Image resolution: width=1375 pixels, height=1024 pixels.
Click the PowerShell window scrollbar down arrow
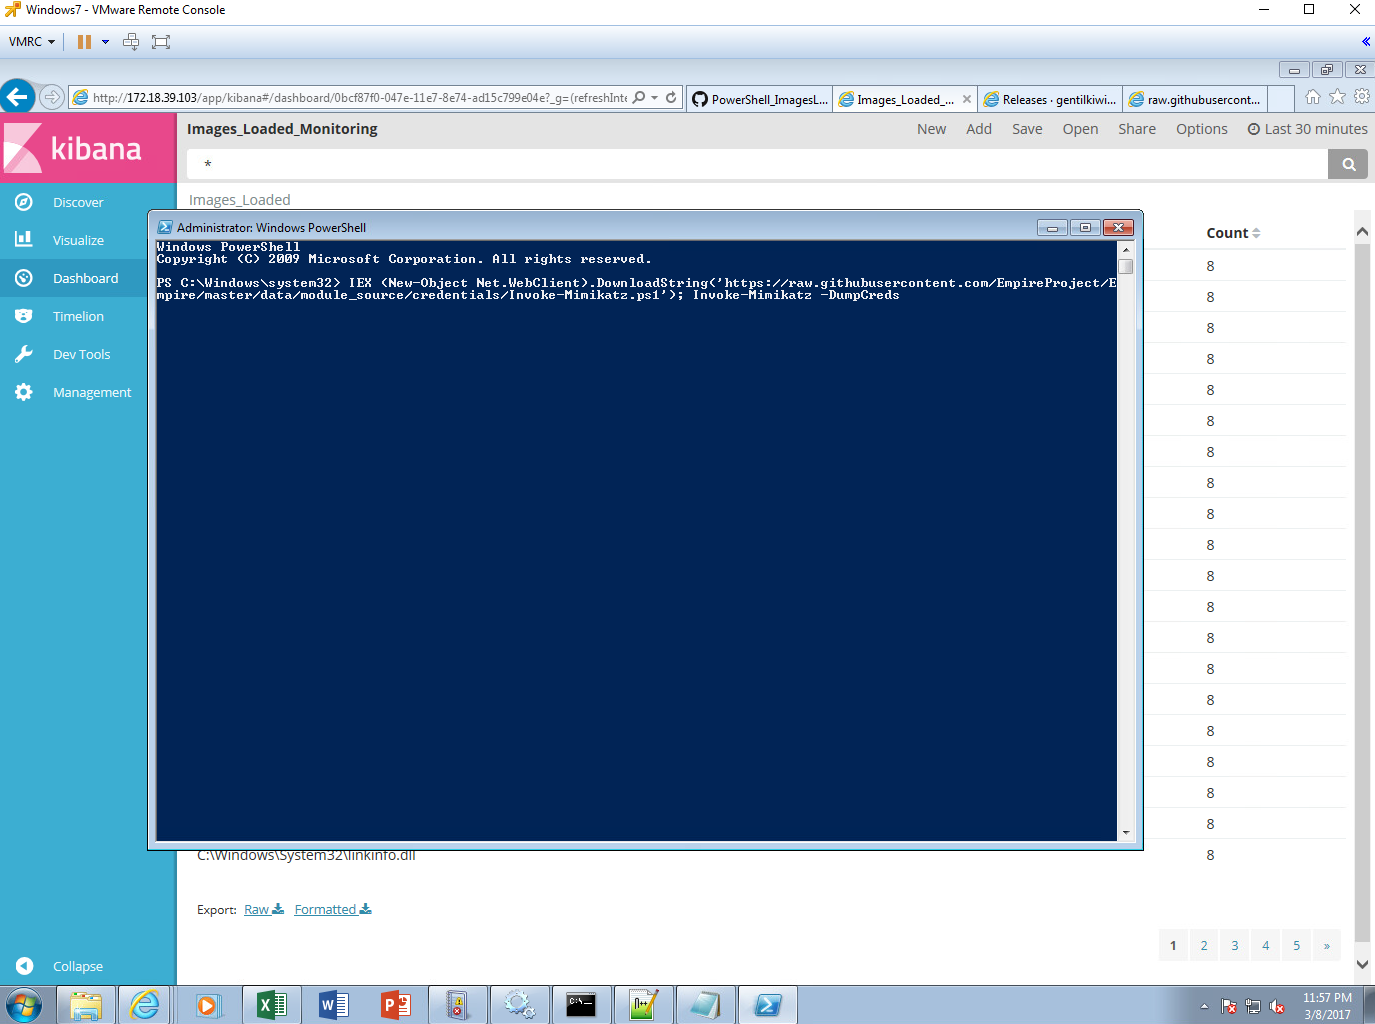coord(1126,832)
